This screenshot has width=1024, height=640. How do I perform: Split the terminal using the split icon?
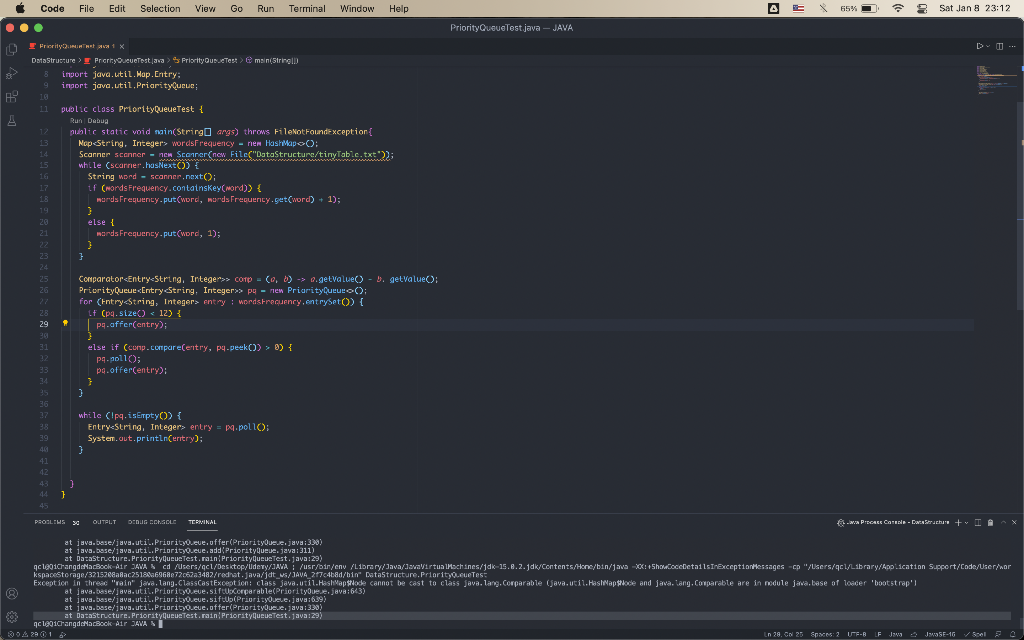coord(978,522)
